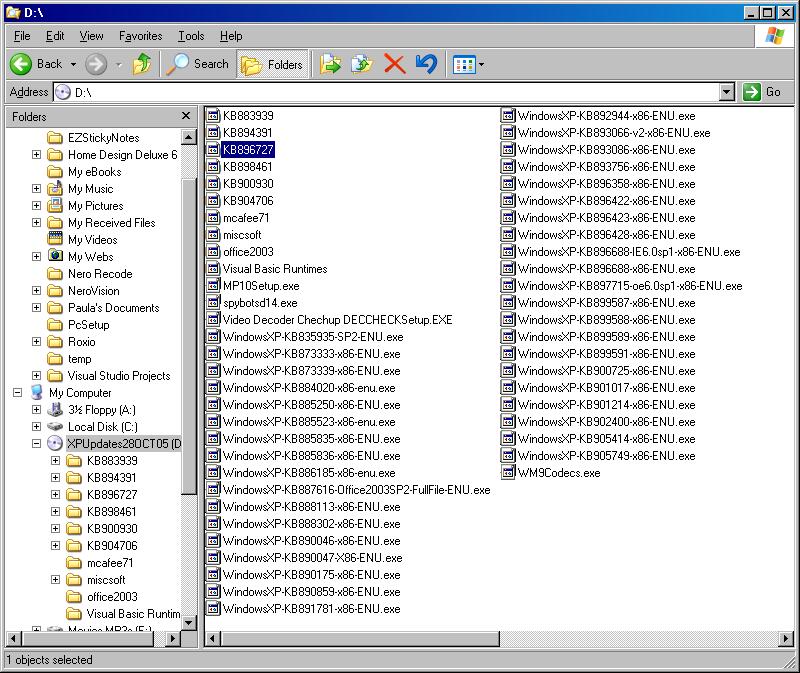Open the Edit menu
Screen dimensions: 800x673
[55, 36]
